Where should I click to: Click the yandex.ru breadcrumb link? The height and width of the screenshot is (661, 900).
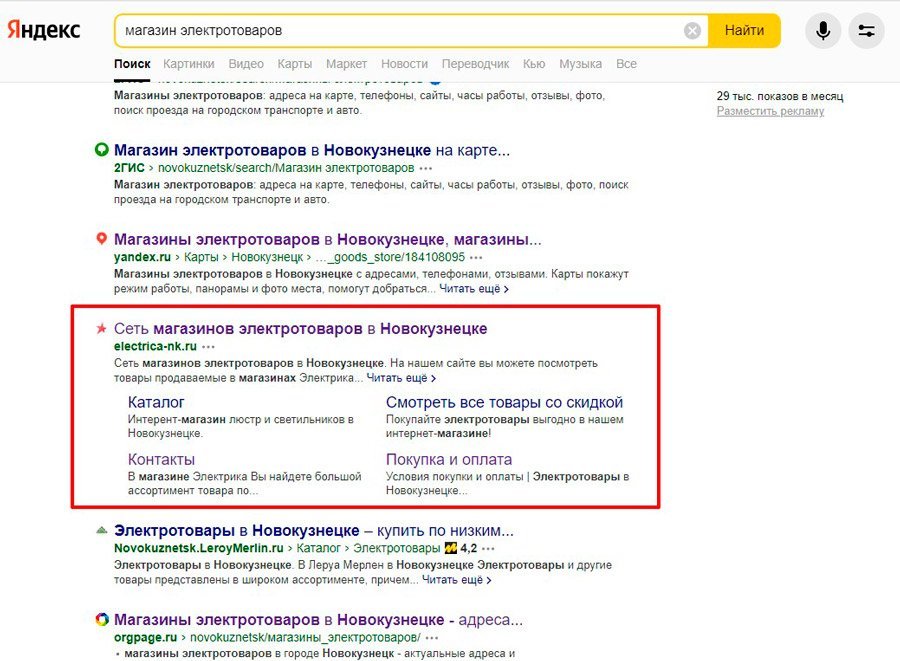(142, 257)
